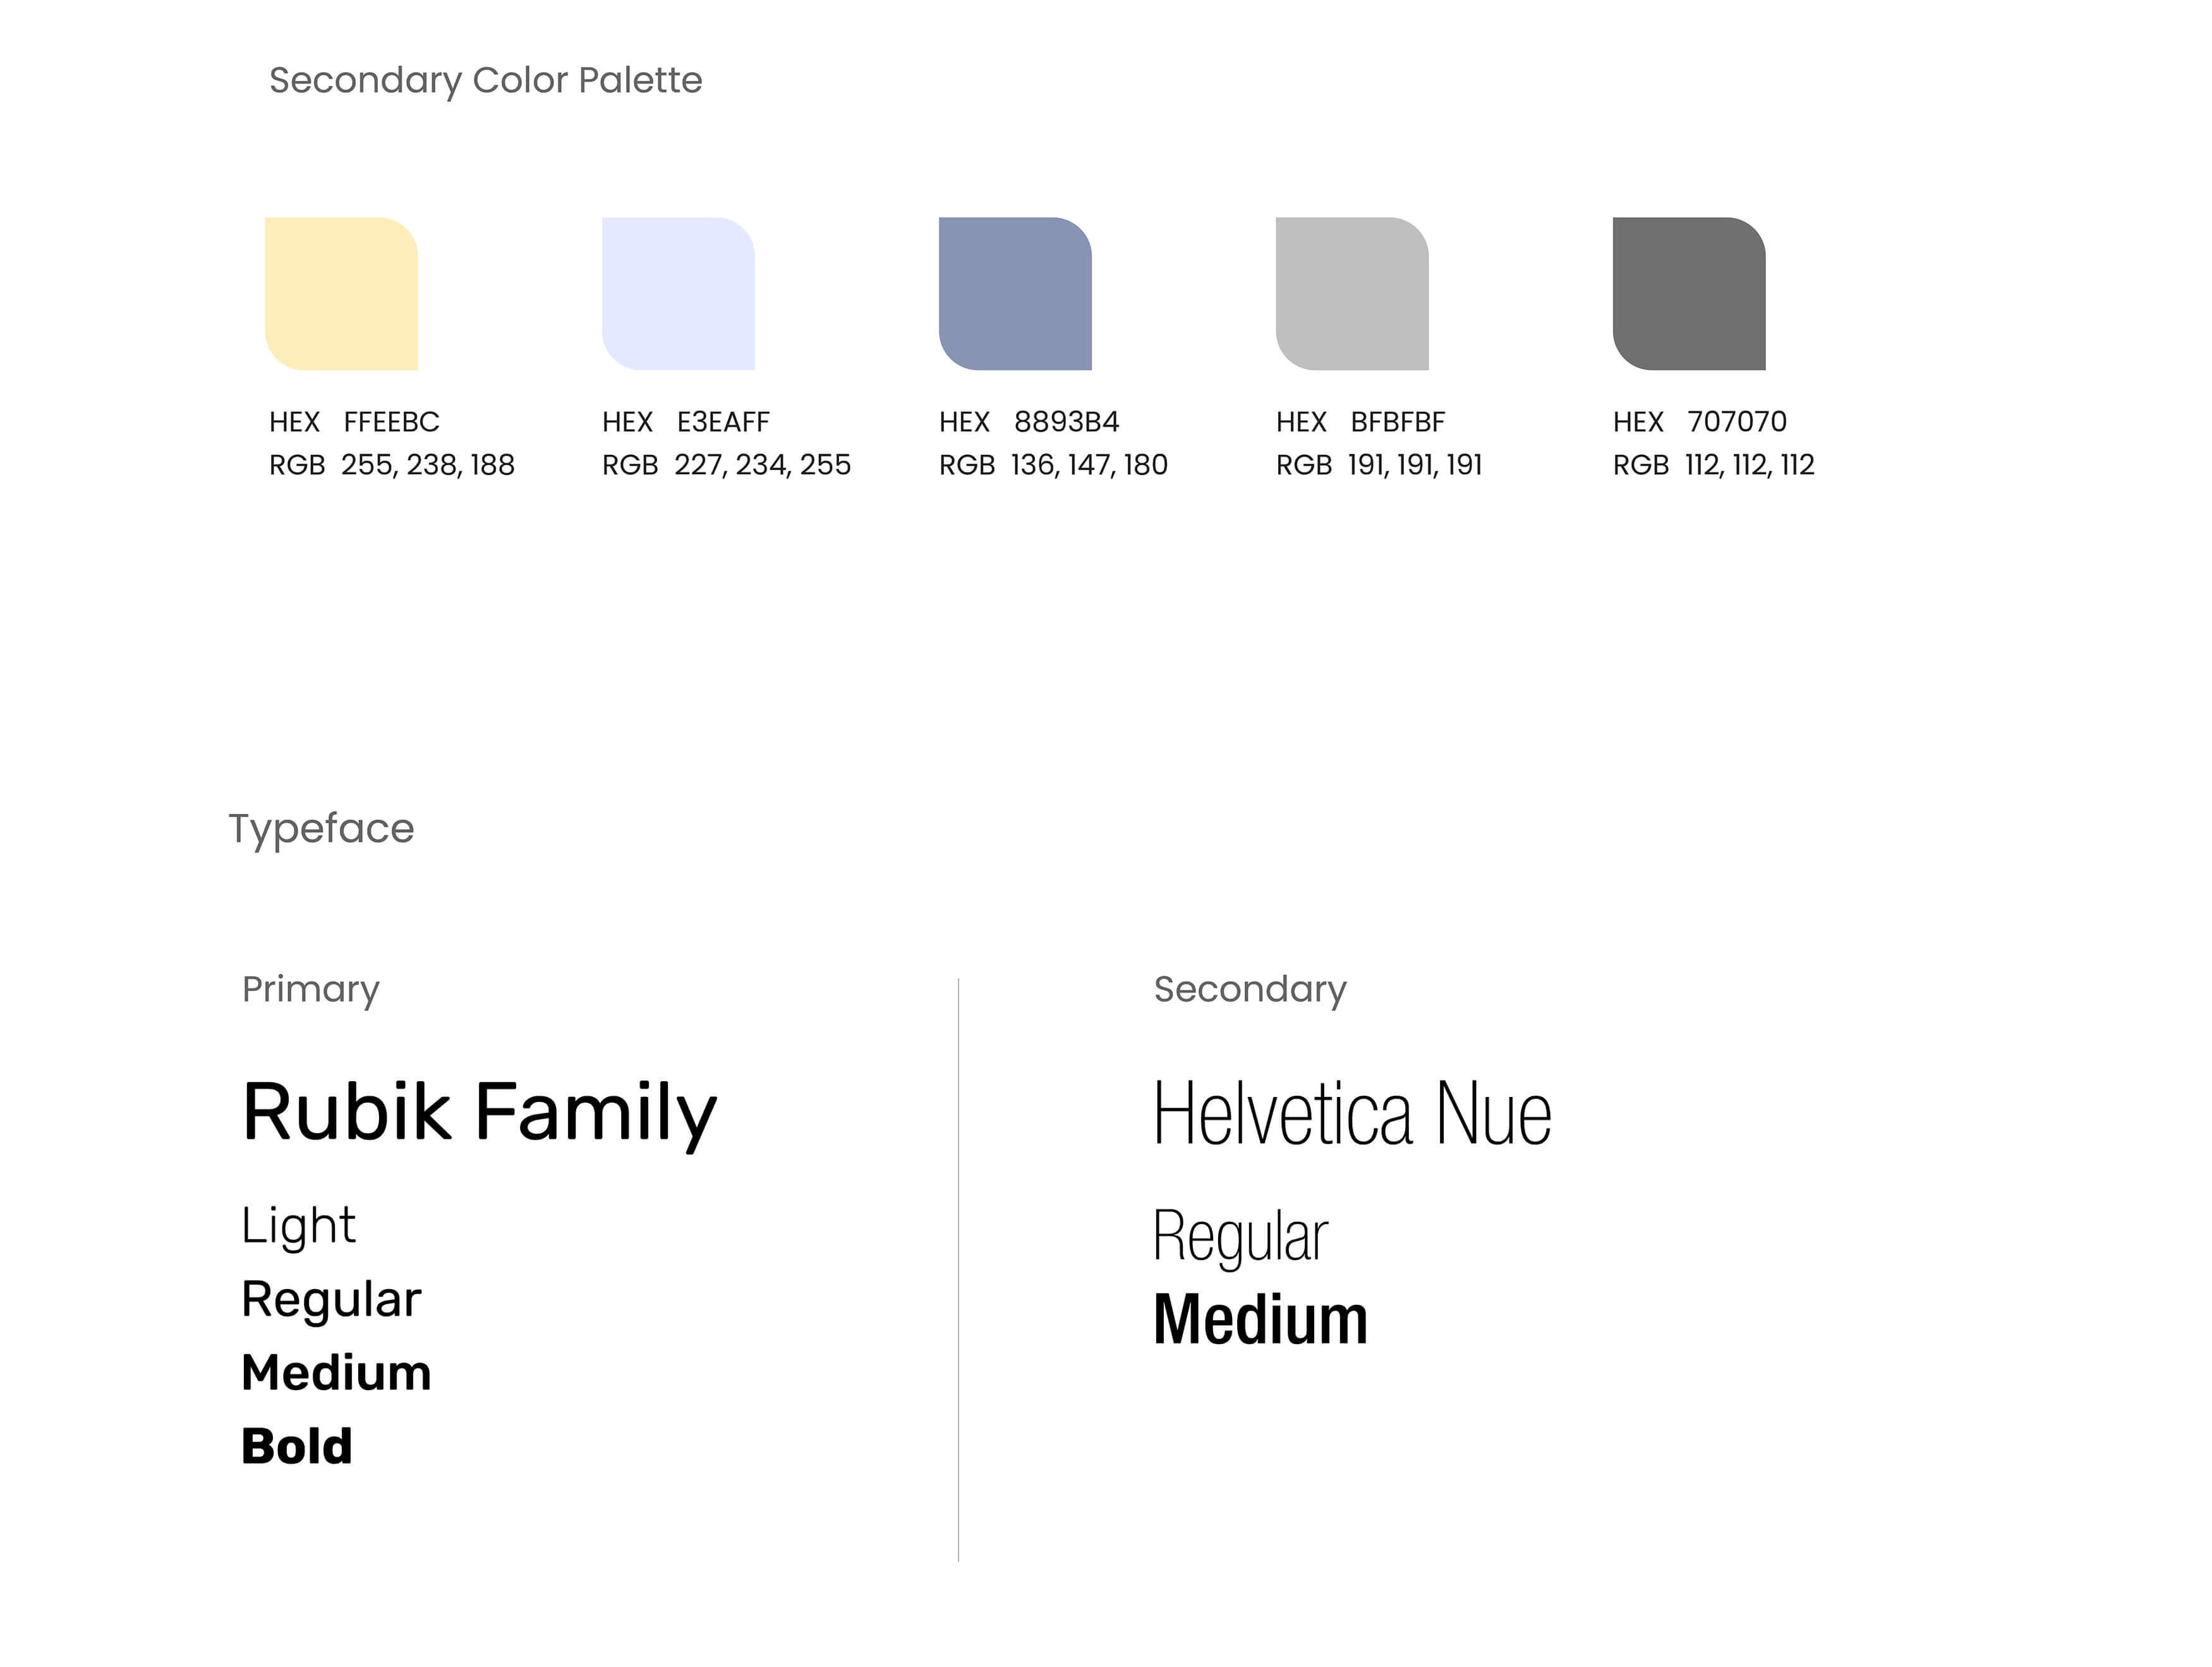This screenshot has height=1667, width=2212.
Task: Click the pale yellow FFEEBC color swatch
Action: [x=341, y=293]
